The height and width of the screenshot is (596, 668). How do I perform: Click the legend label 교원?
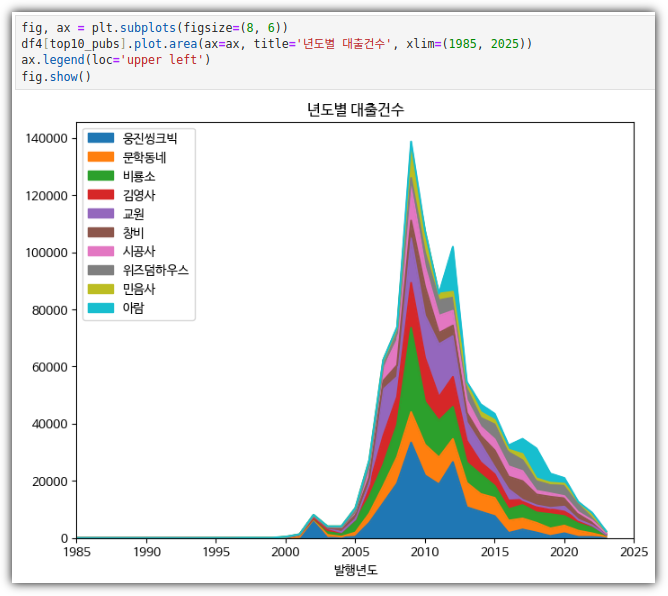click(x=133, y=214)
